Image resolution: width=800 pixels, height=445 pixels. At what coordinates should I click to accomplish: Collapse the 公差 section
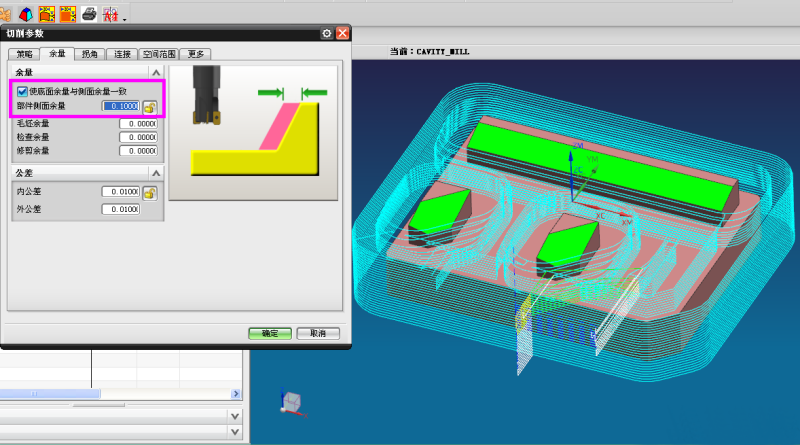point(155,174)
